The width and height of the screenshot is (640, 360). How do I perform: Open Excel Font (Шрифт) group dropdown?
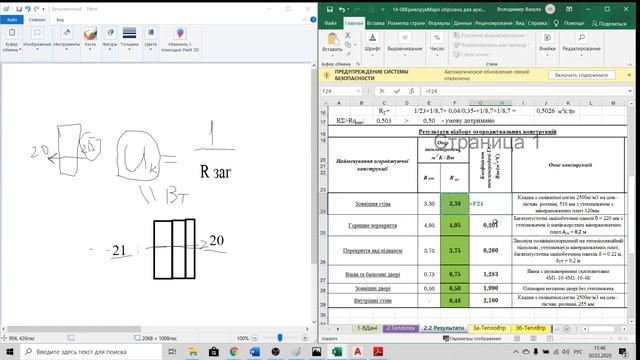click(x=372, y=45)
